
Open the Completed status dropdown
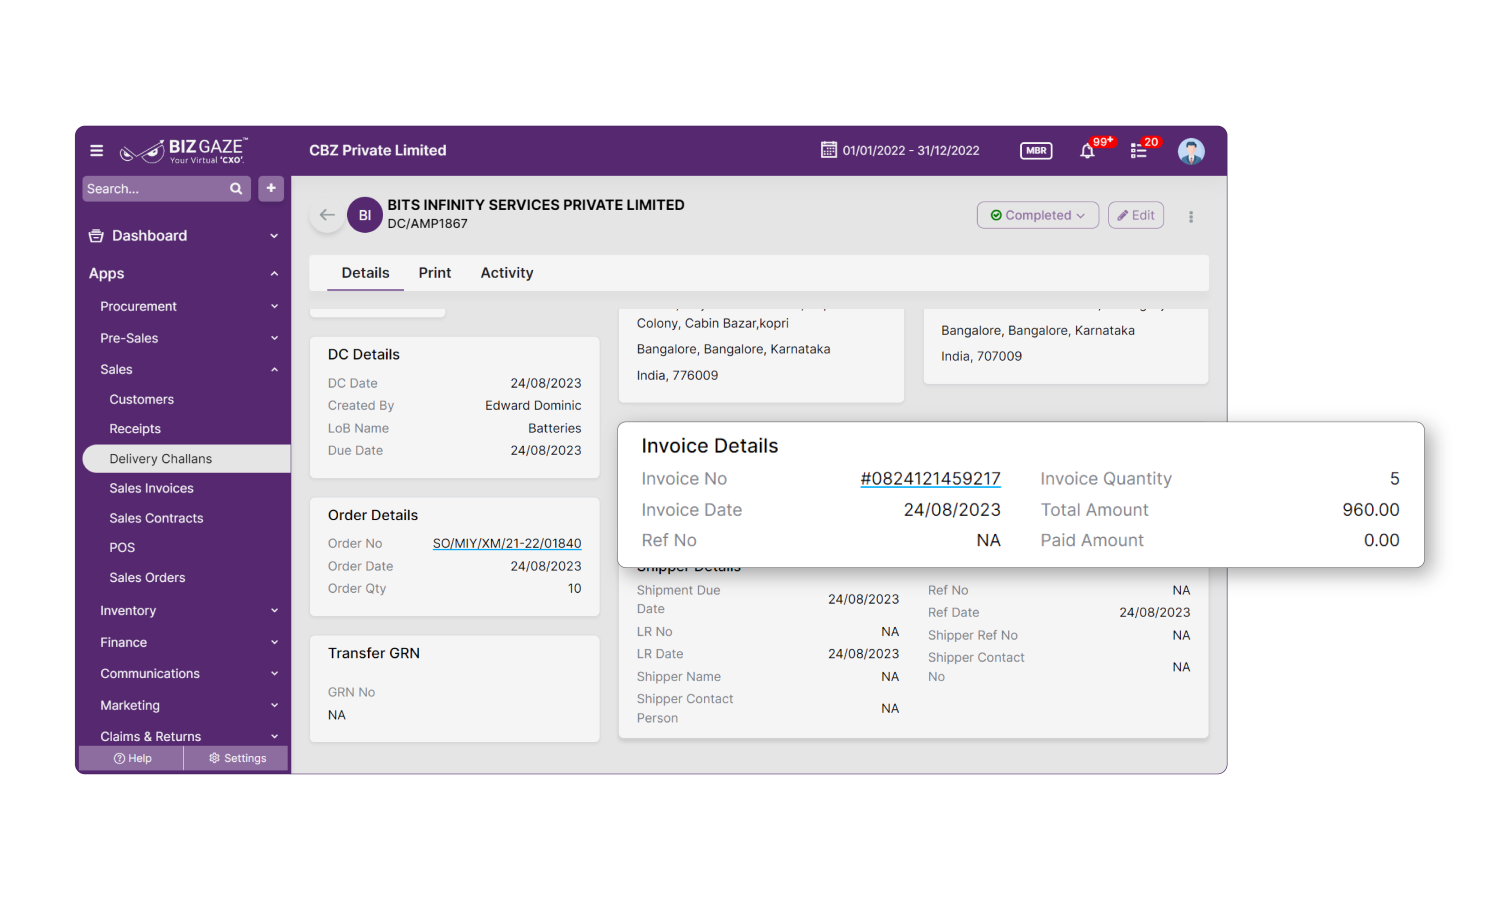(x=1038, y=215)
